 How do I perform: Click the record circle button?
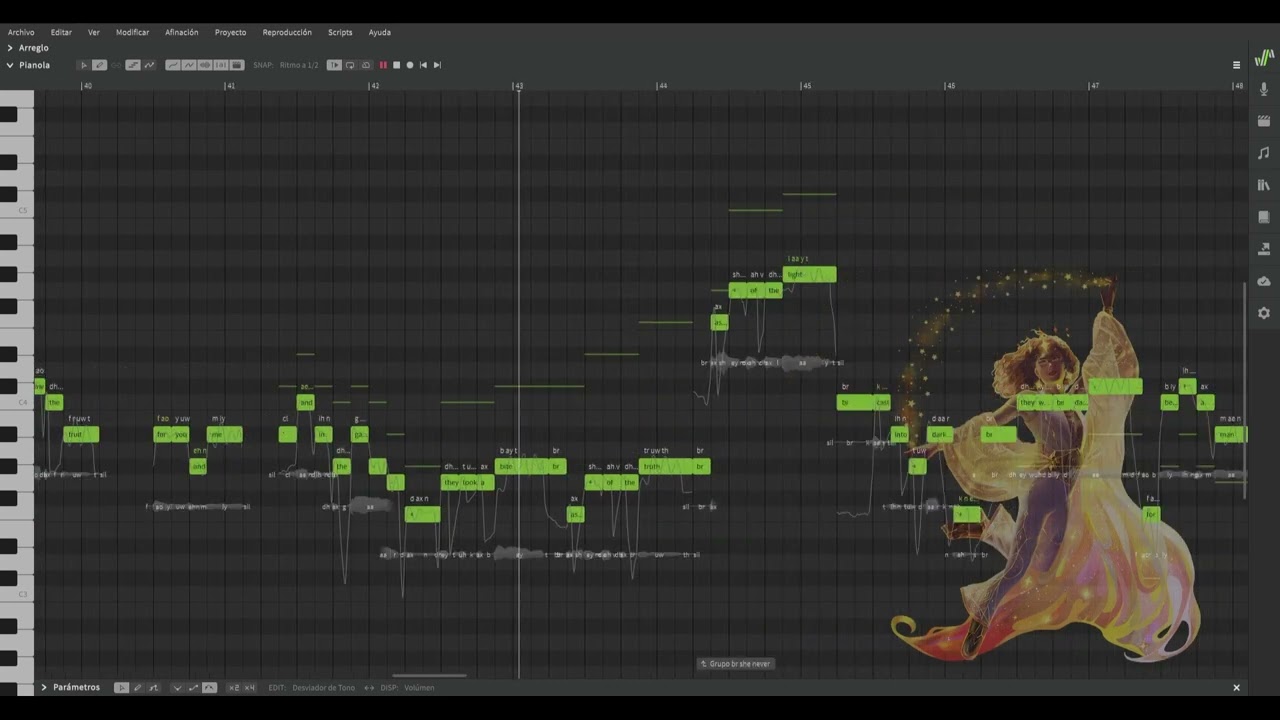(x=410, y=65)
